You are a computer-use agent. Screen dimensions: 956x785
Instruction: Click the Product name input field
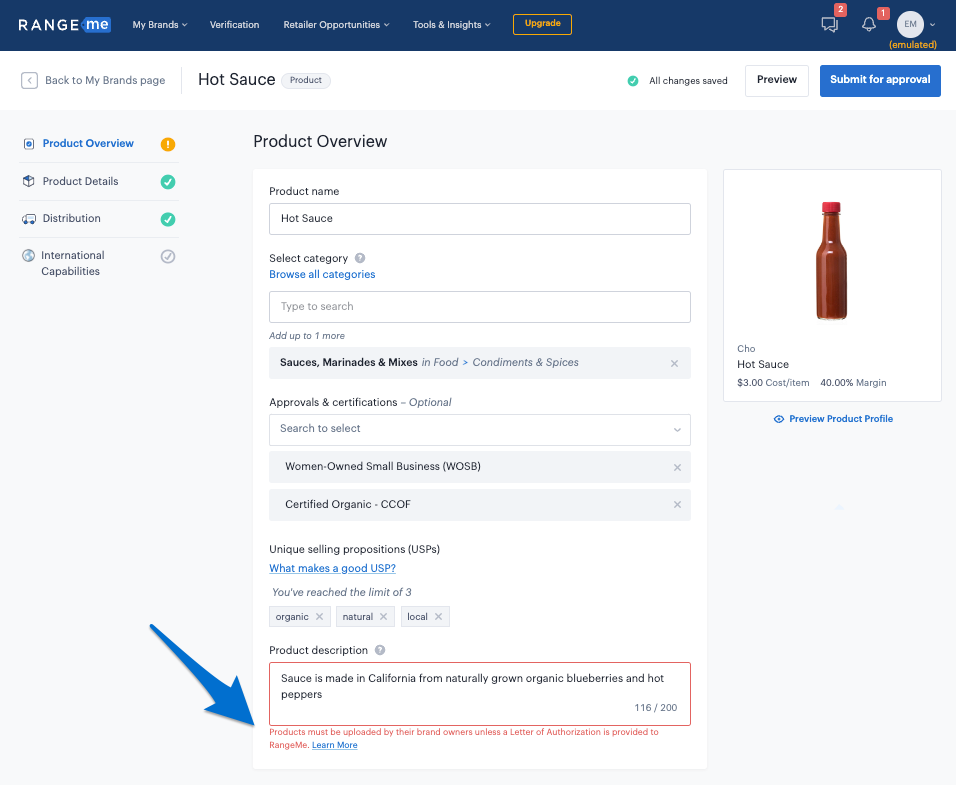pyautogui.click(x=479, y=219)
